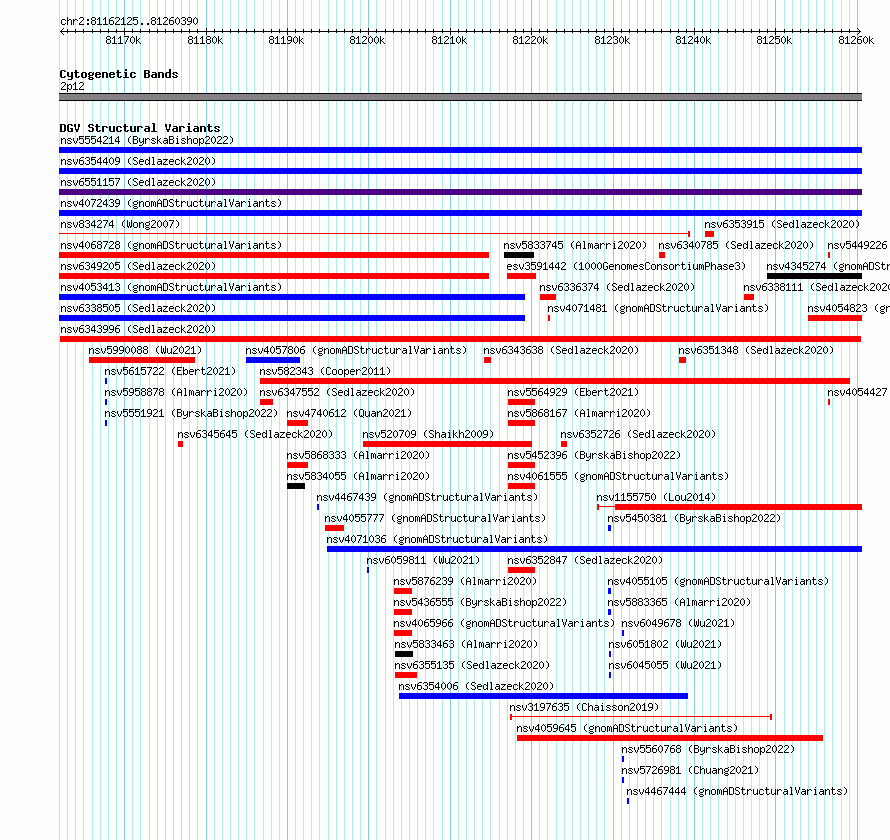890x840 pixels.
Task: Click the black nsv4345274 variant bar
Action: pyautogui.click(x=815, y=276)
